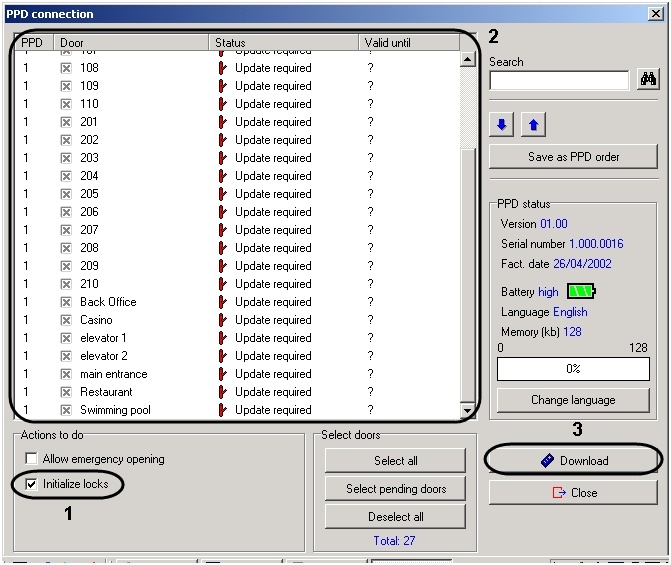Click the red status flag for door 108
The image size is (671, 565).
tap(222, 68)
